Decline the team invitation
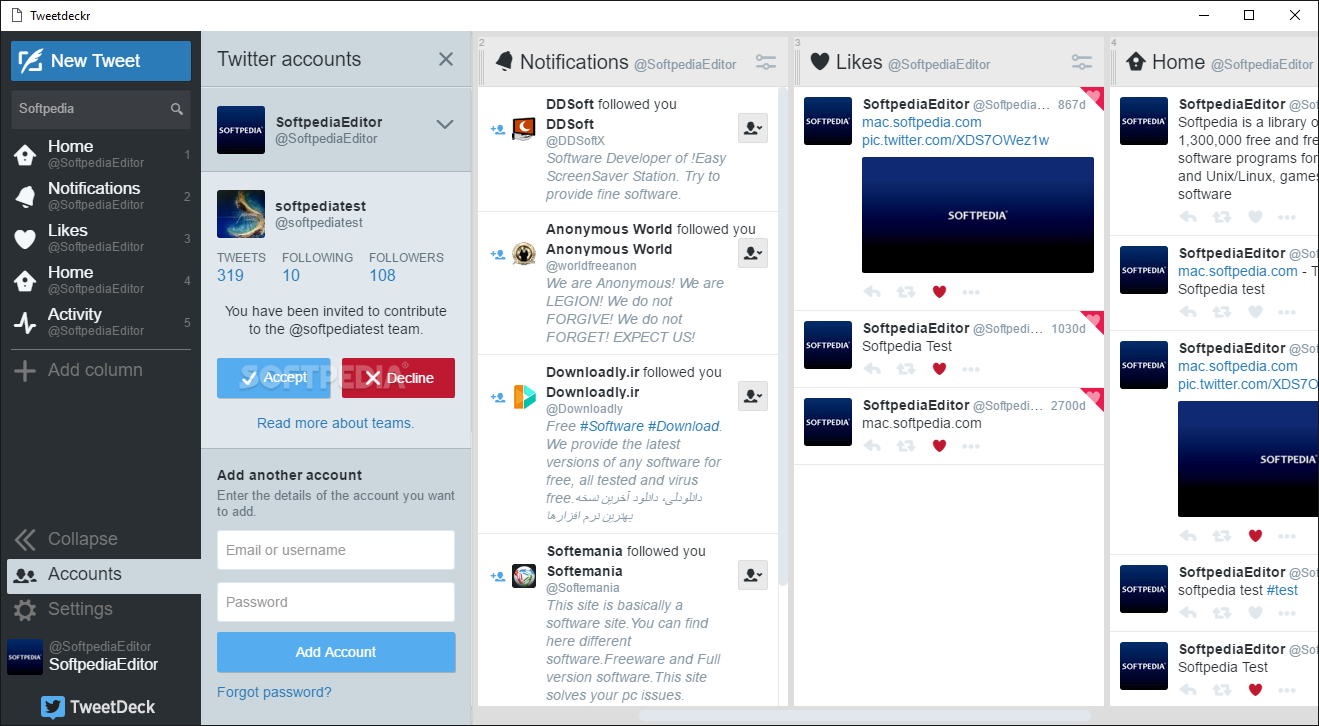This screenshot has width=1319, height=726. coord(398,378)
